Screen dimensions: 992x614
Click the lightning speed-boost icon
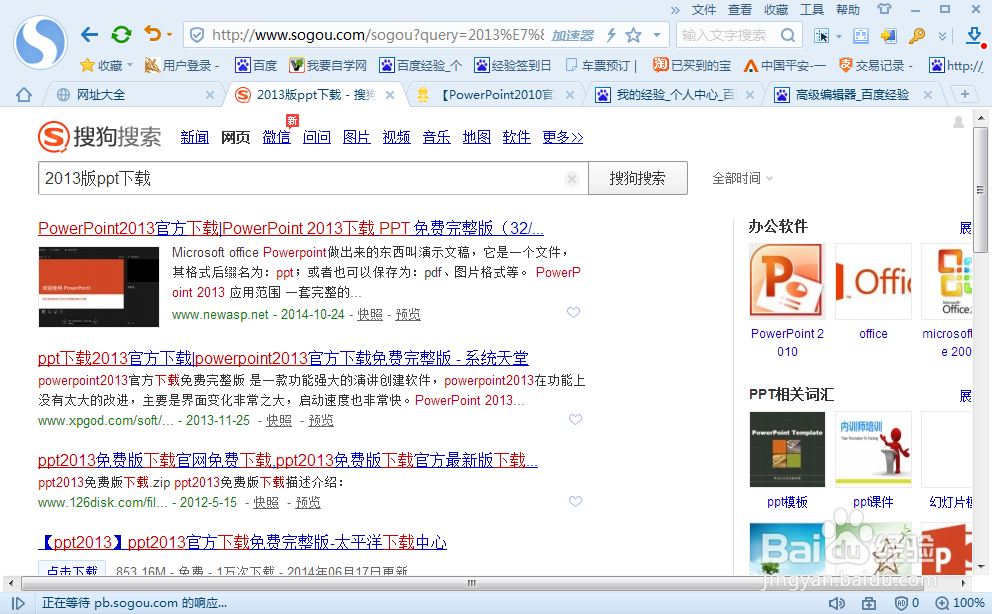[611, 35]
